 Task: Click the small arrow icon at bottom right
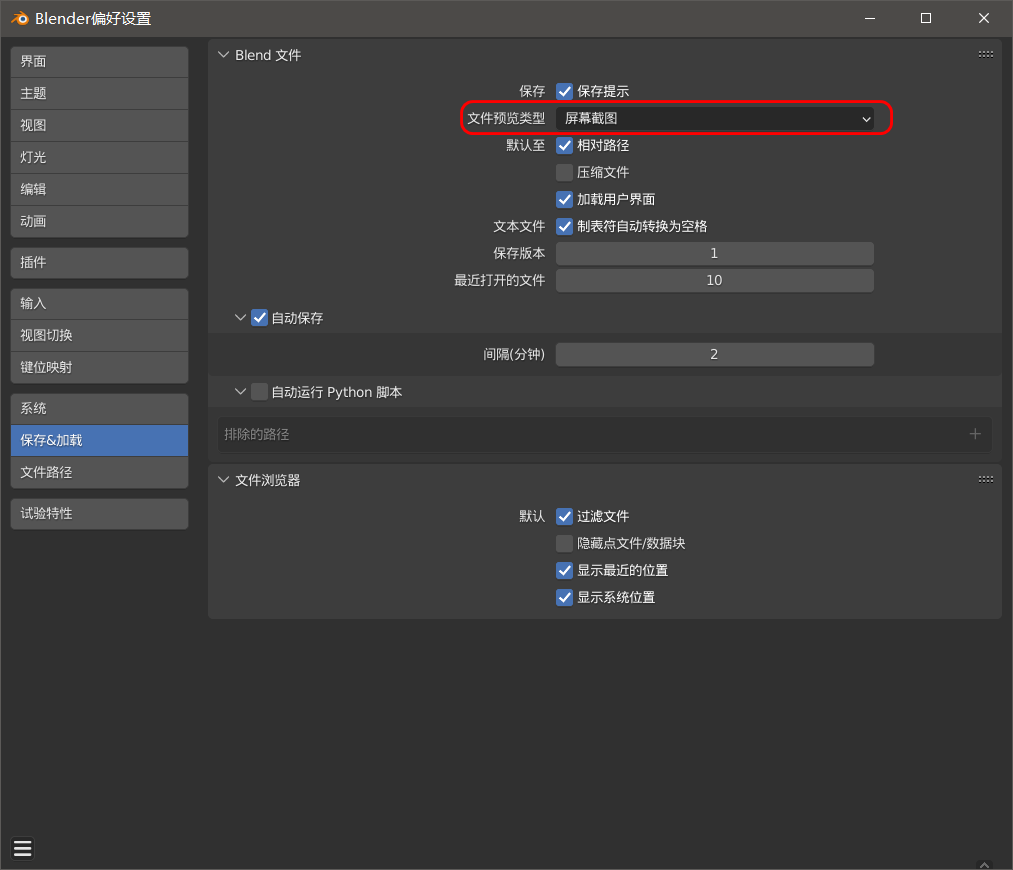pyautogui.click(x=984, y=863)
